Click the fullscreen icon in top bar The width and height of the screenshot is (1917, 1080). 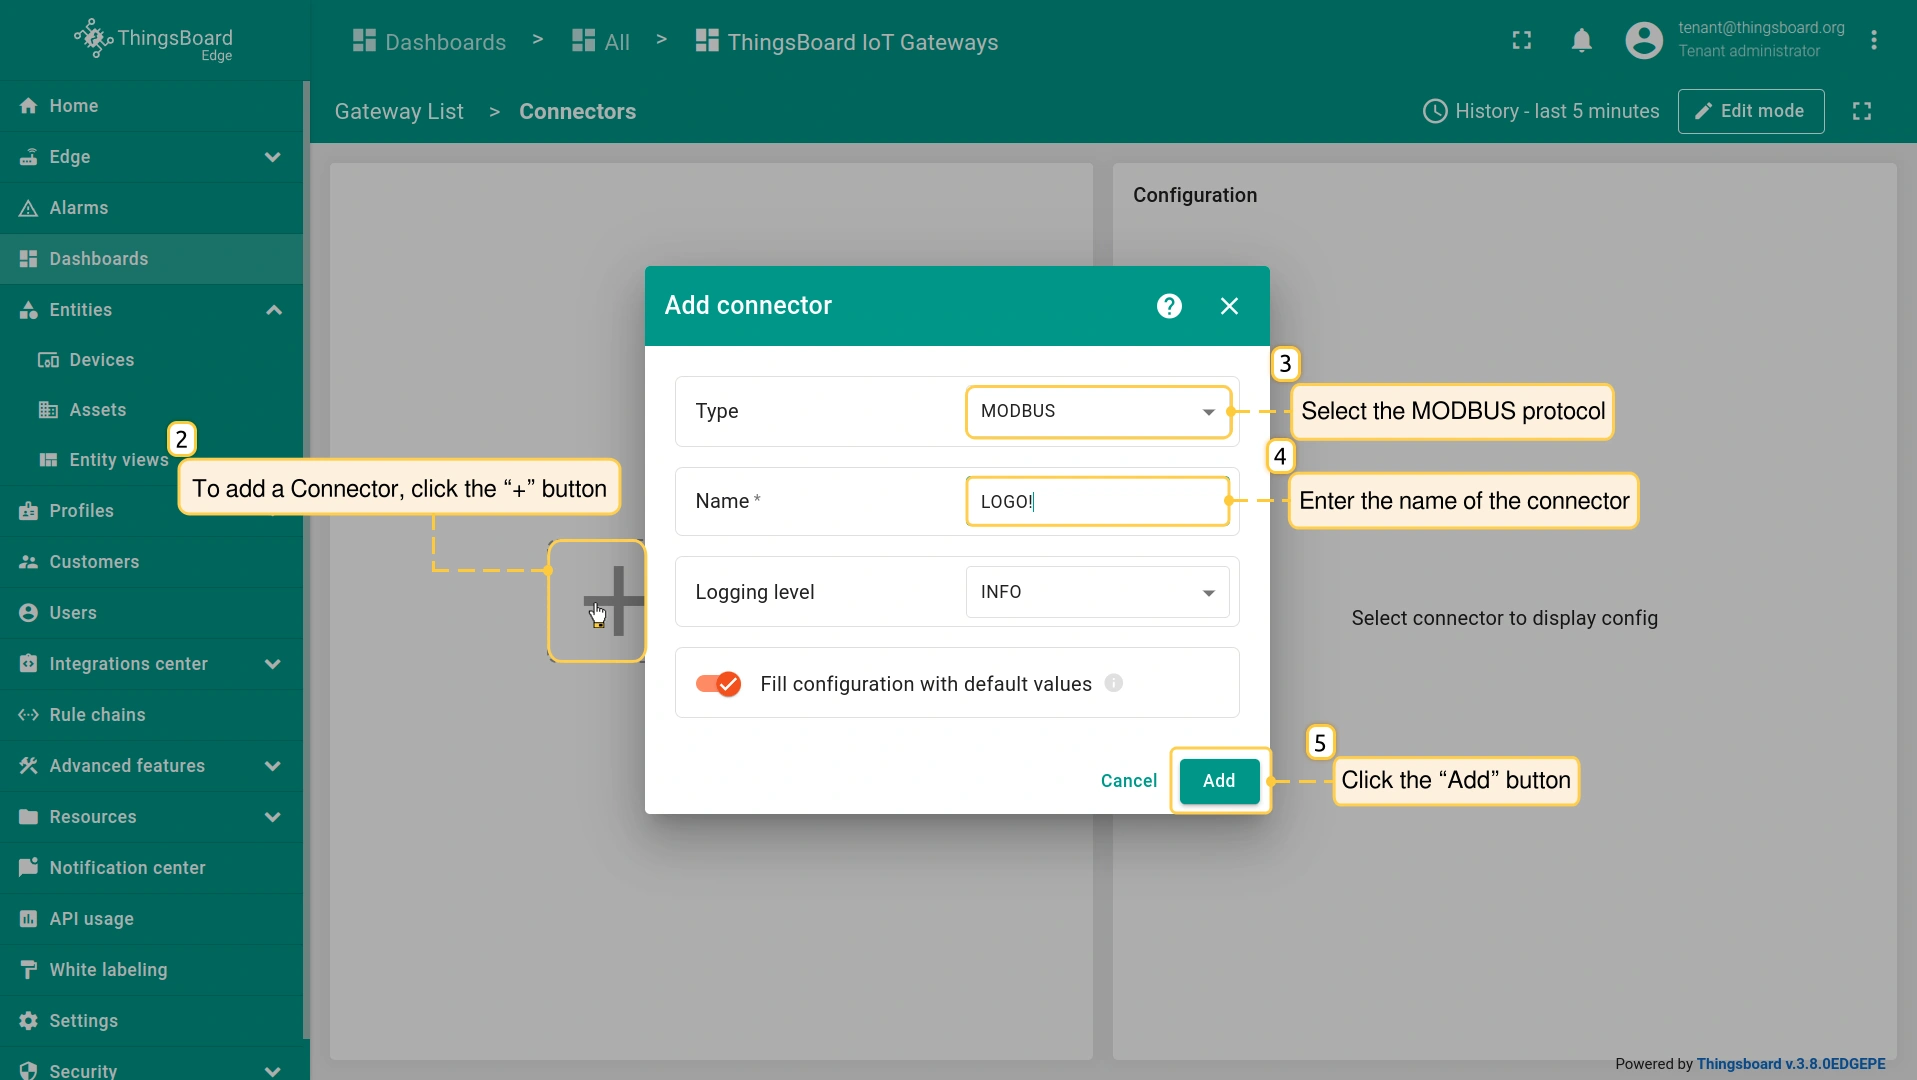coord(1521,41)
